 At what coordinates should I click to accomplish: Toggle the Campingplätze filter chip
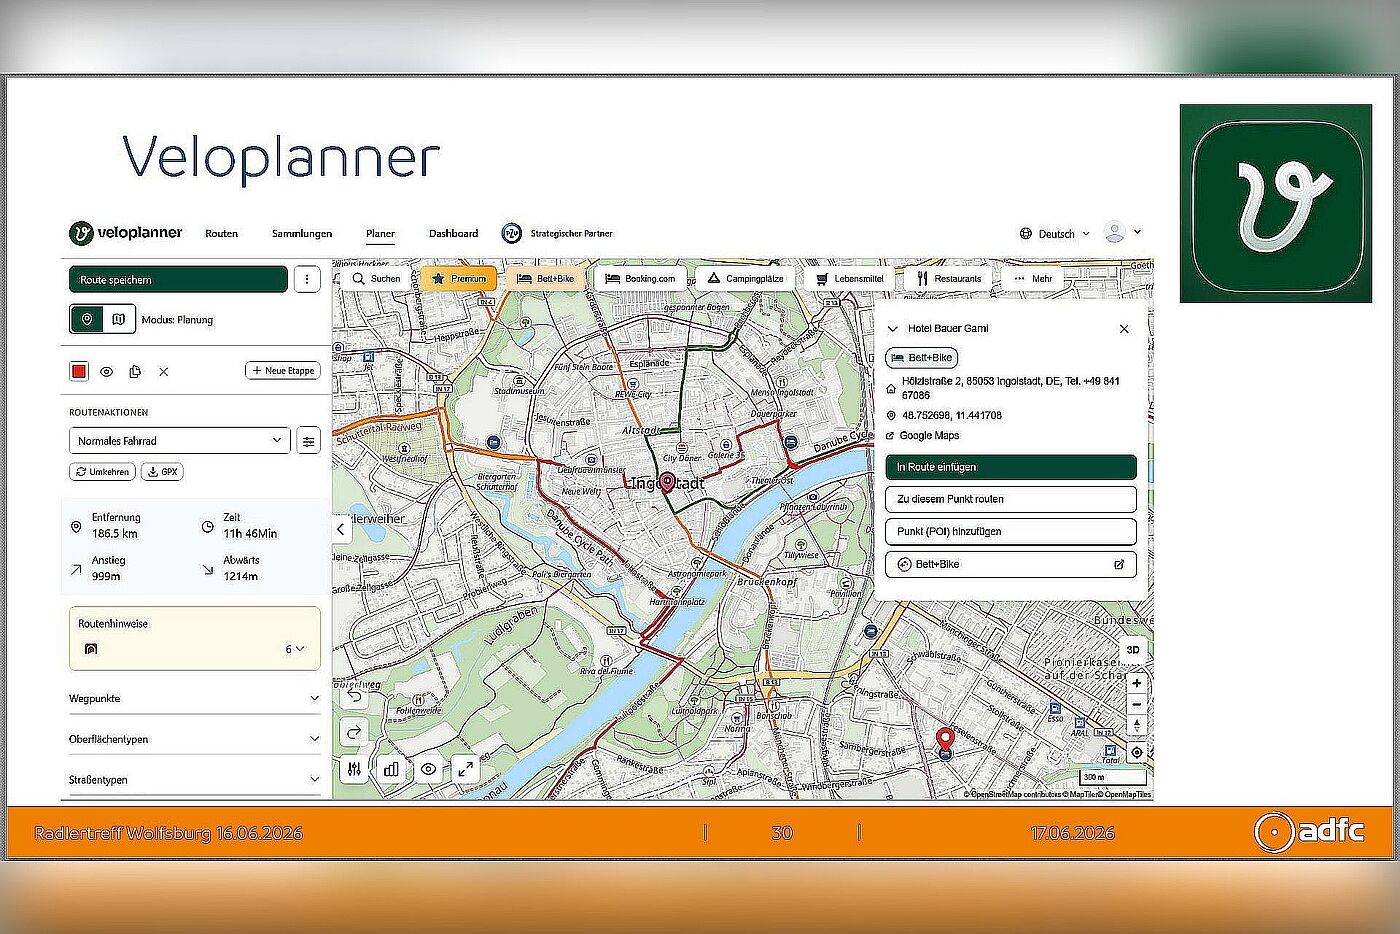(745, 278)
